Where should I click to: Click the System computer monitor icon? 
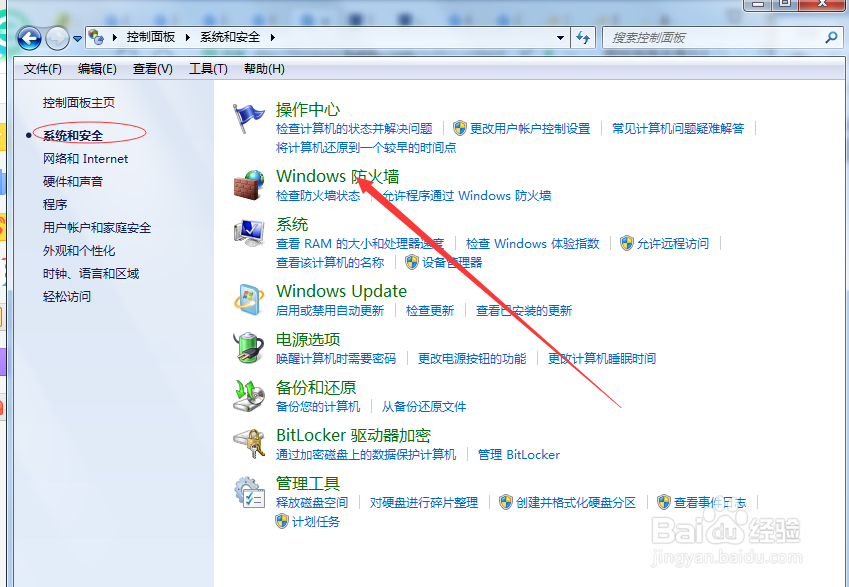[x=249, y=233]
